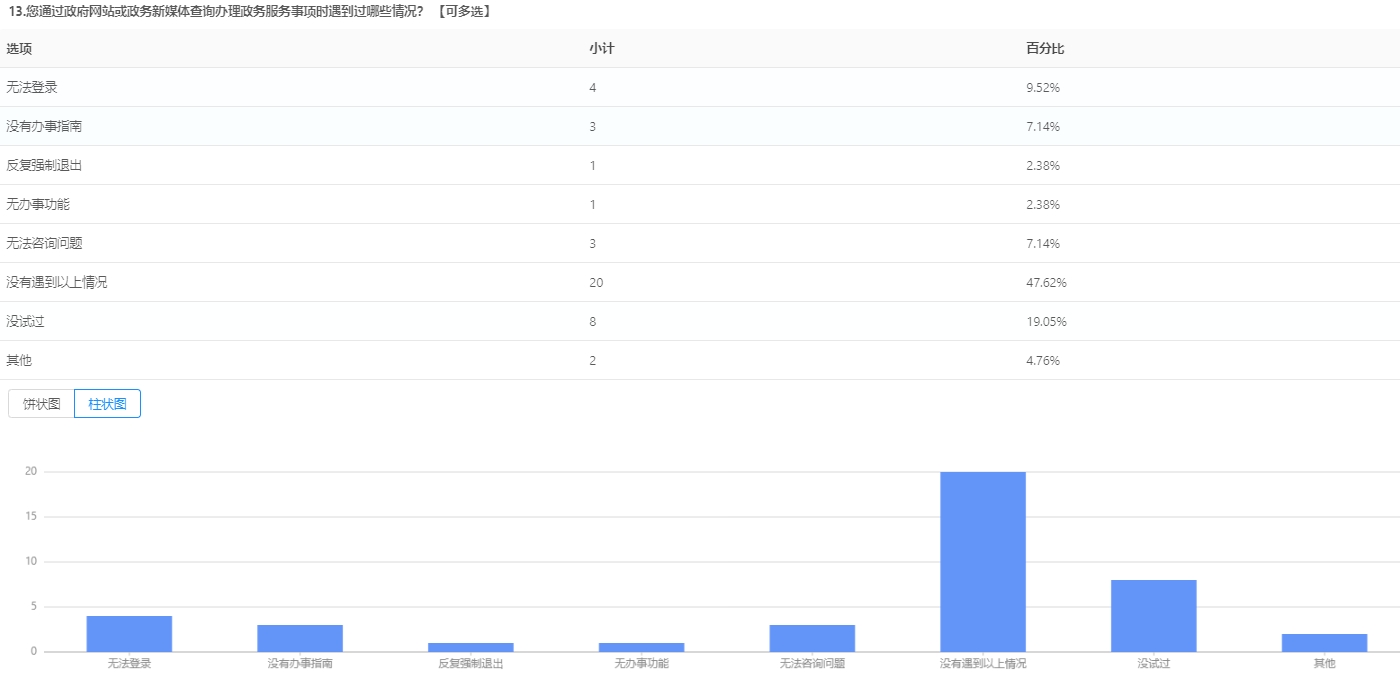The height and width of the screenshot is (676, 1400).
Task: Click the 47.62% percentage cell
Action: (1046, 283)
